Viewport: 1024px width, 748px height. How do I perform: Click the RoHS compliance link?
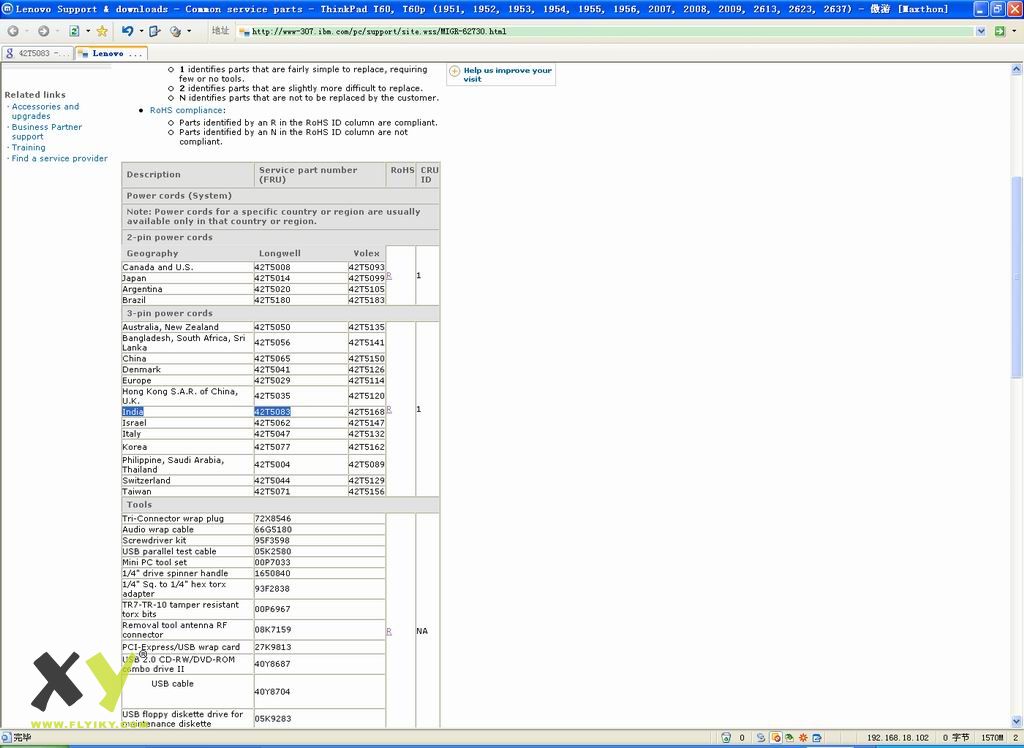tap(186, 110)
